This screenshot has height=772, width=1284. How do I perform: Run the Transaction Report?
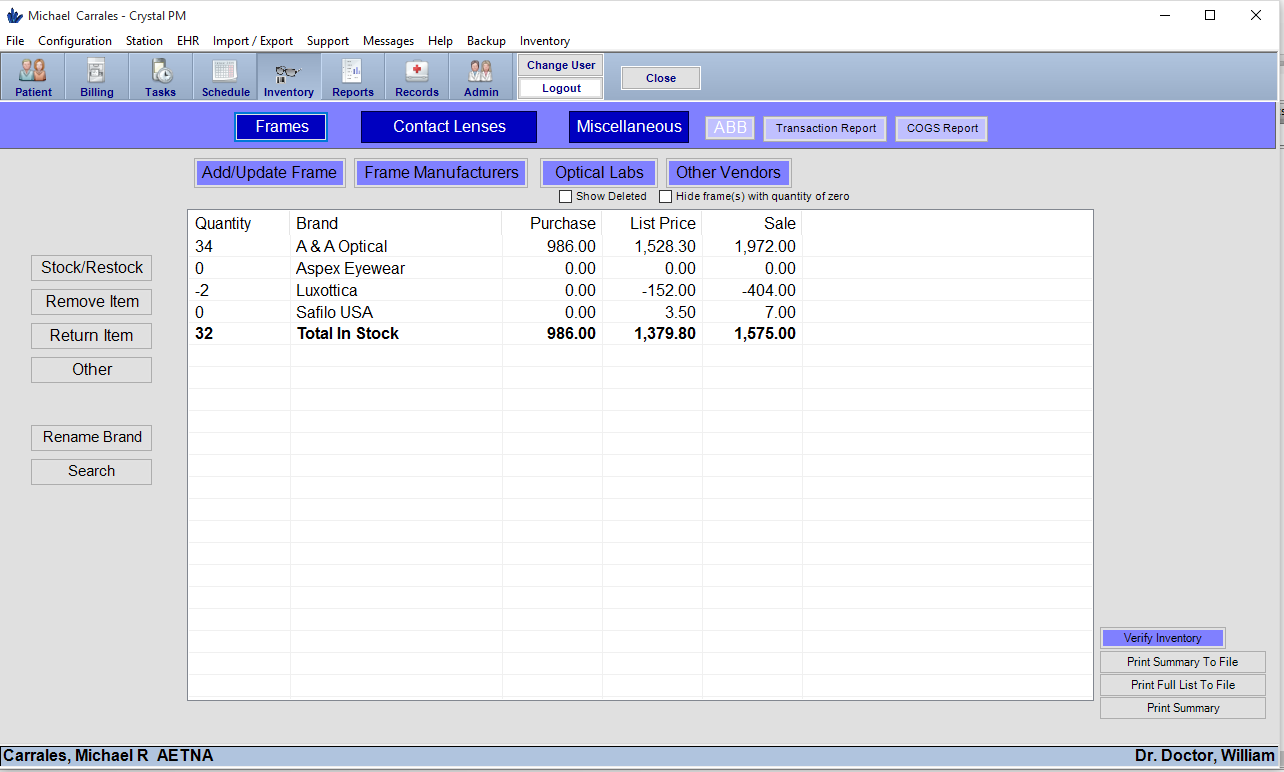(824, 128)
